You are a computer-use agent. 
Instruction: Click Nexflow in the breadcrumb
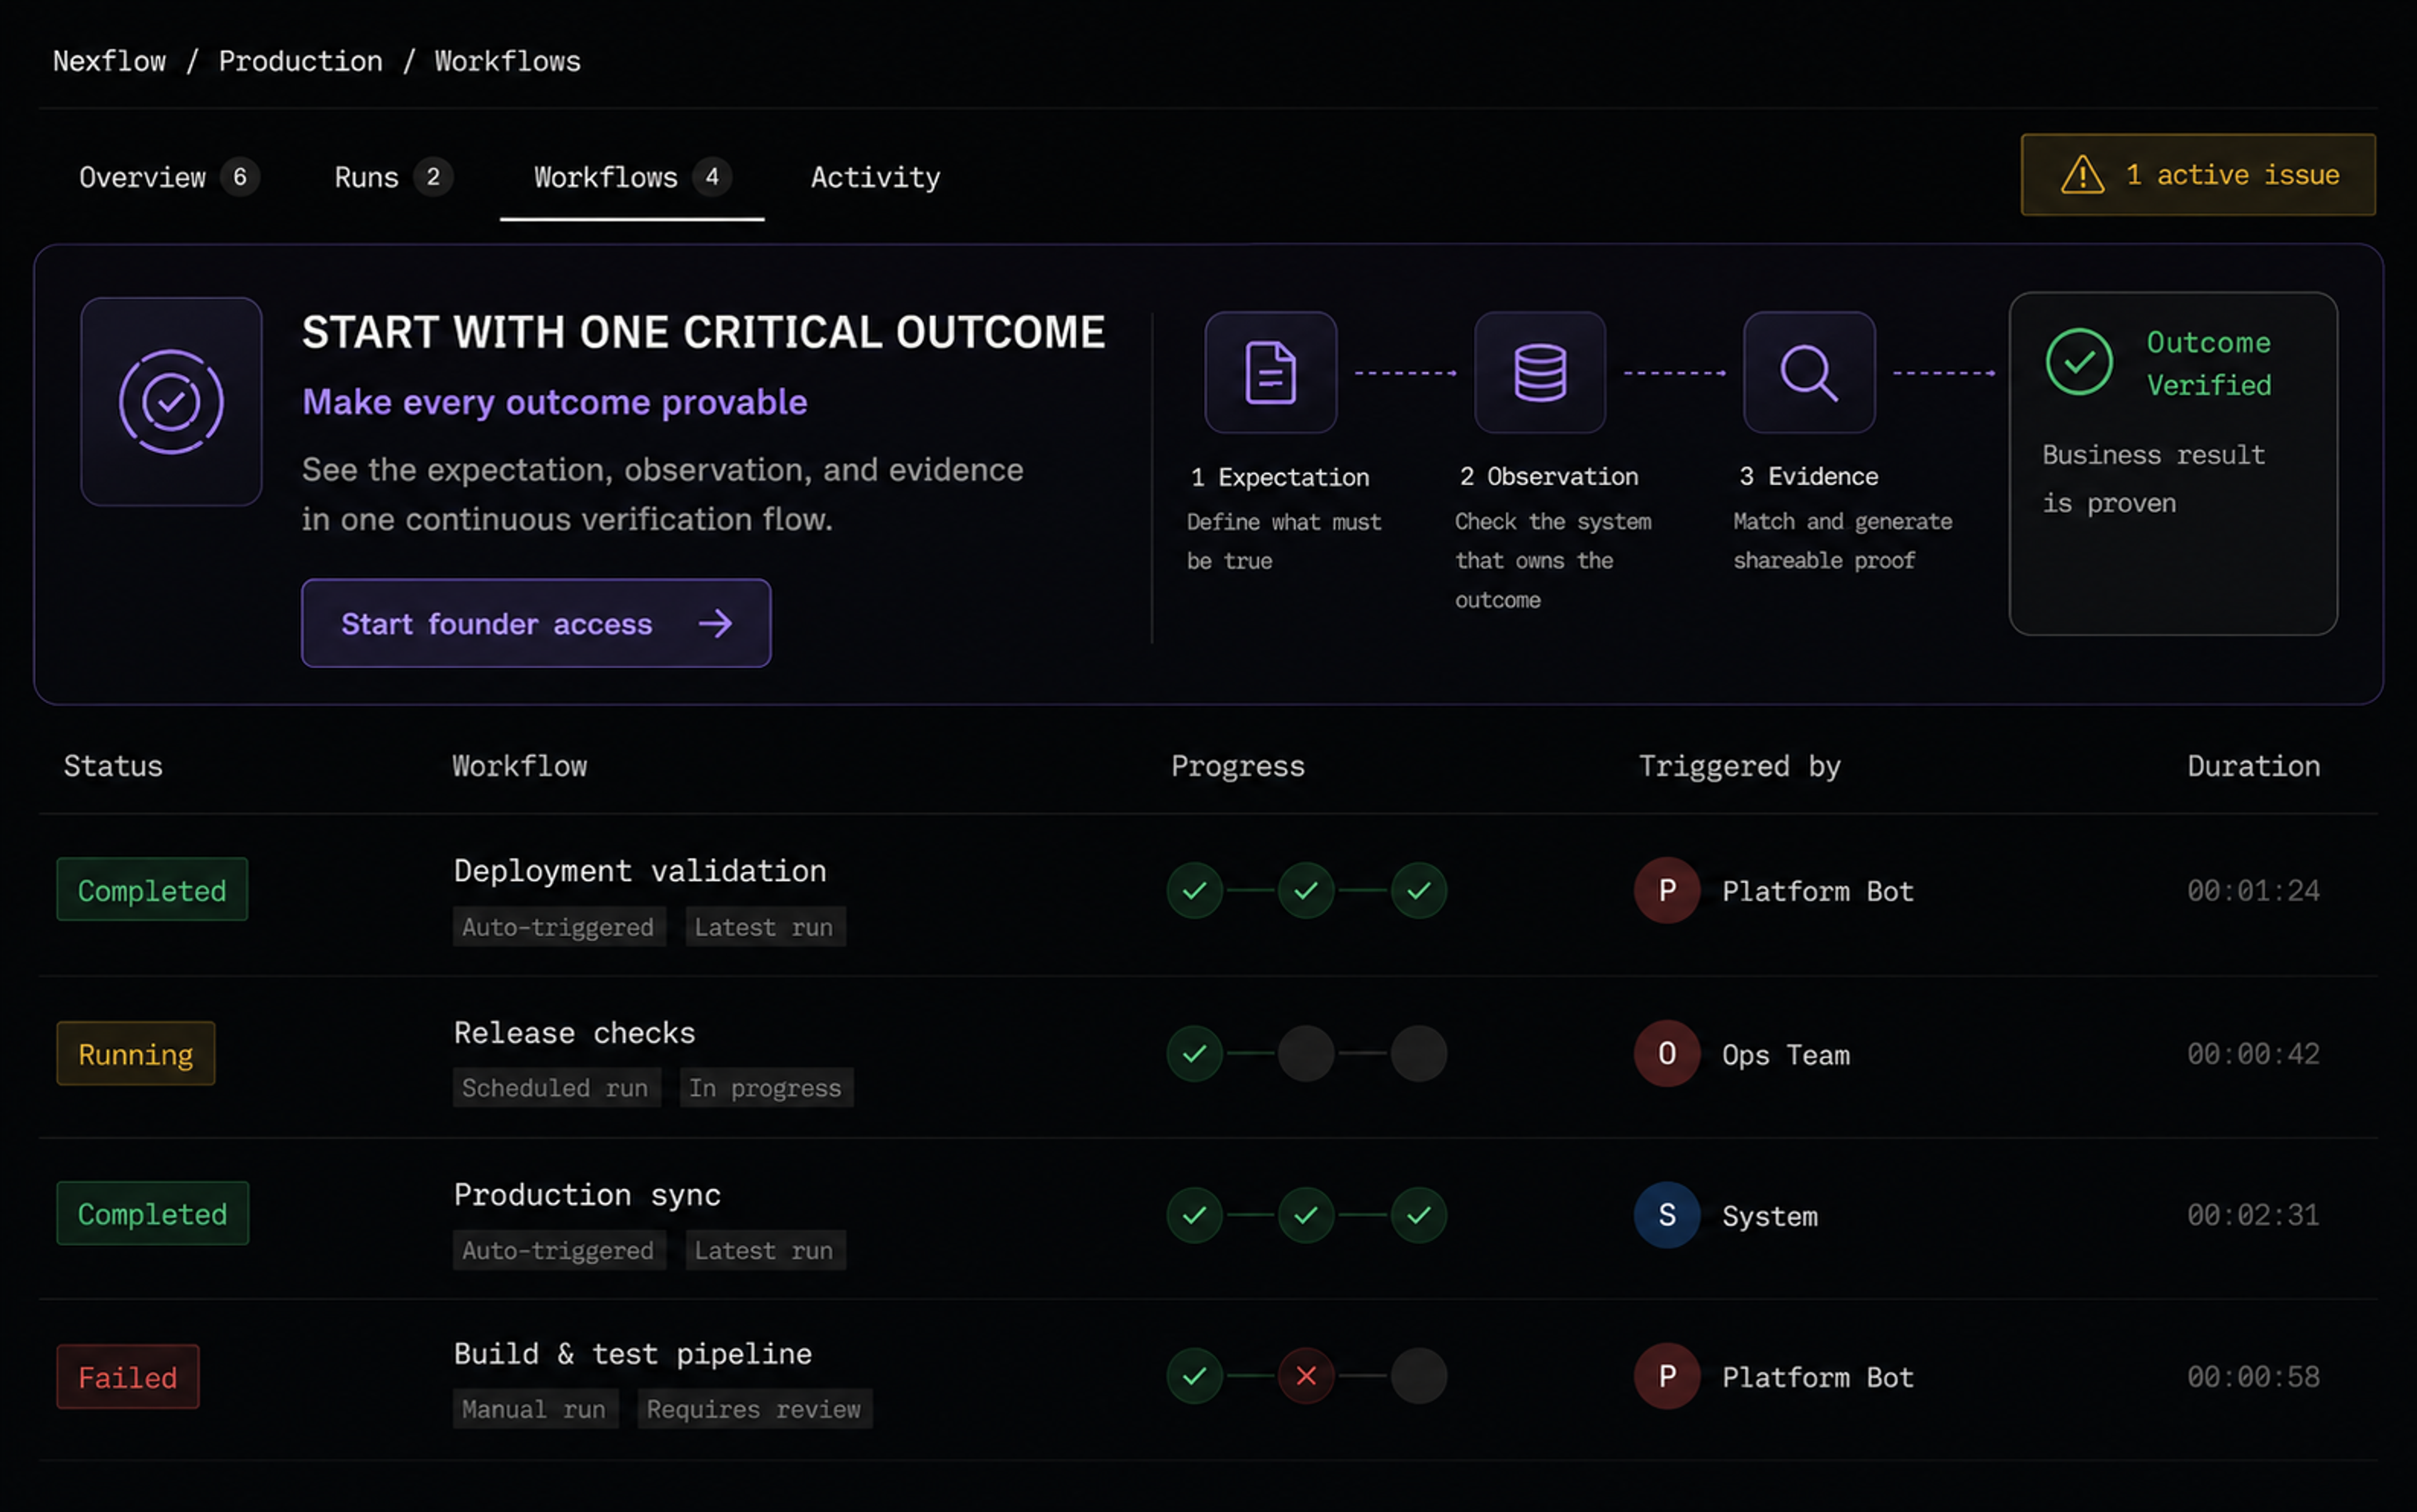109,61
